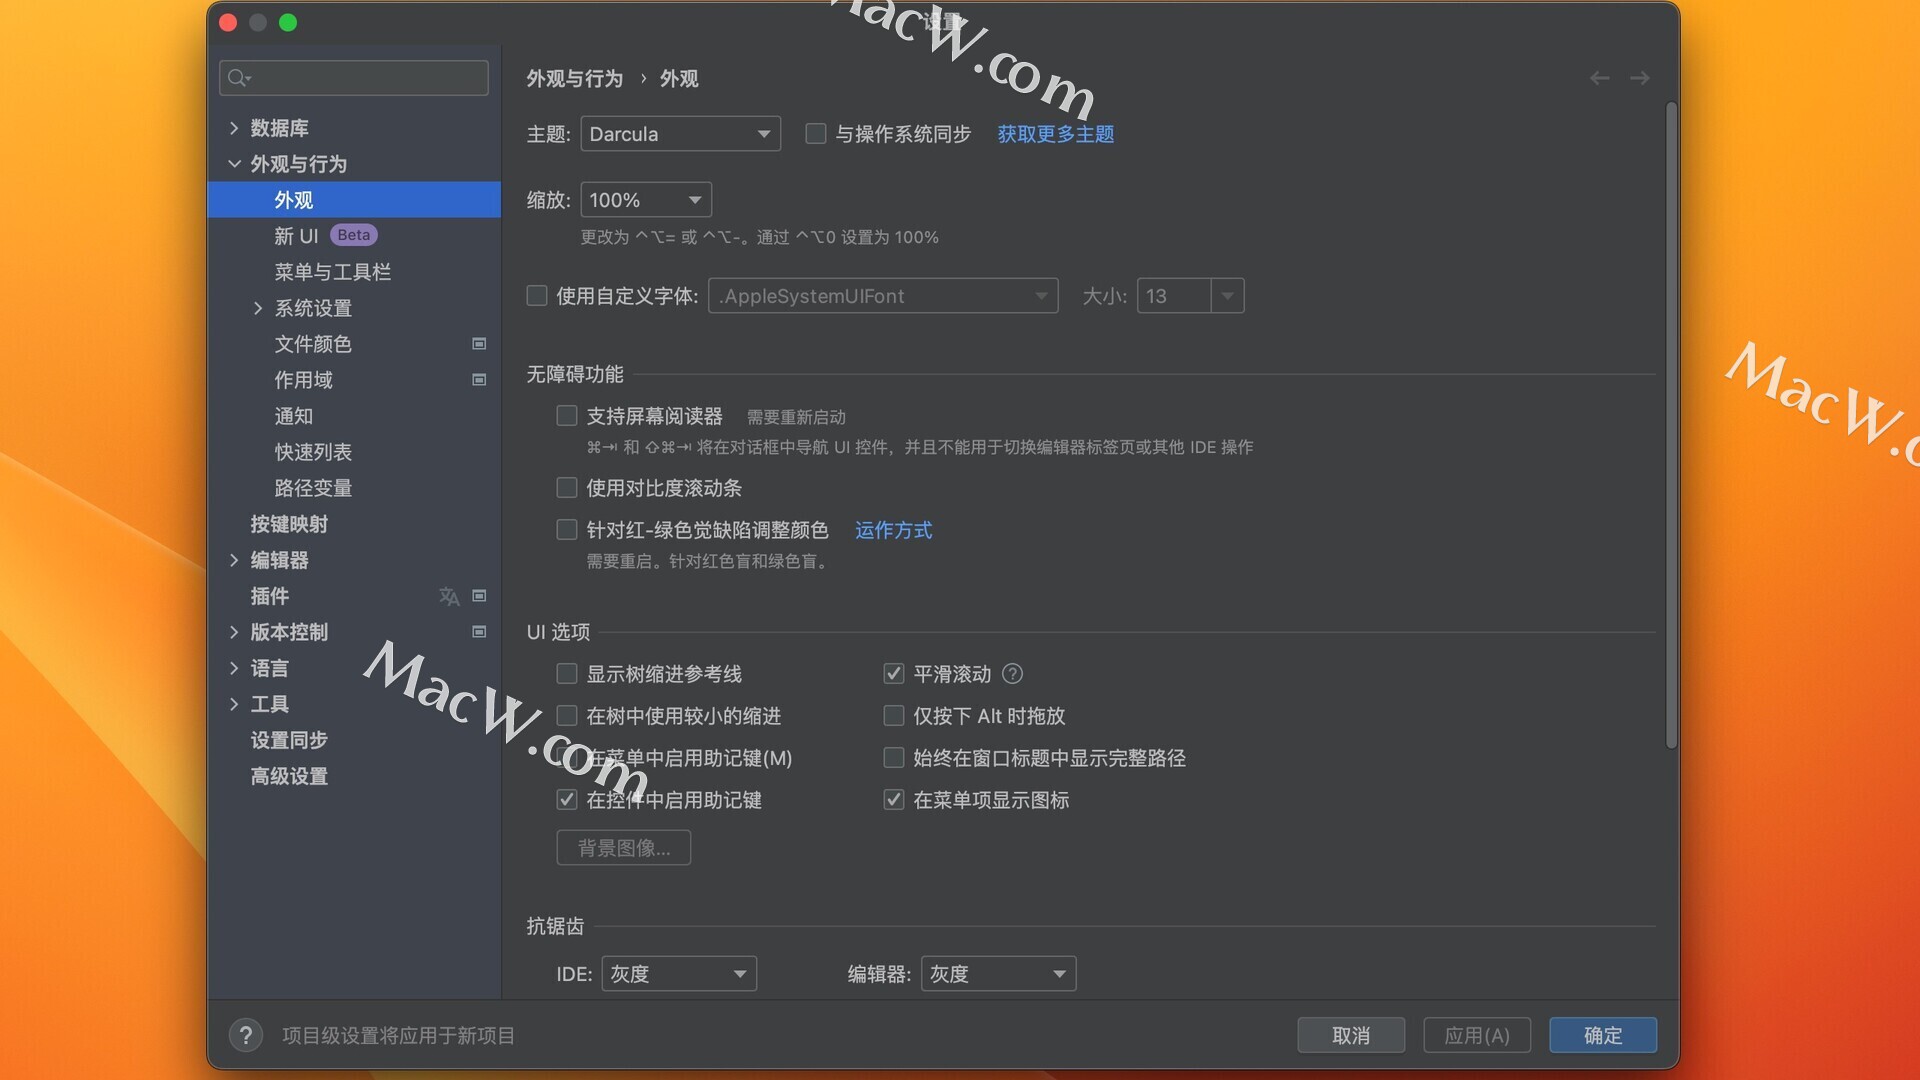The height and width of the screenshot is (1080, 1920).
Task: Enable sync with operating system checkbox
Action: coord(816,134)
